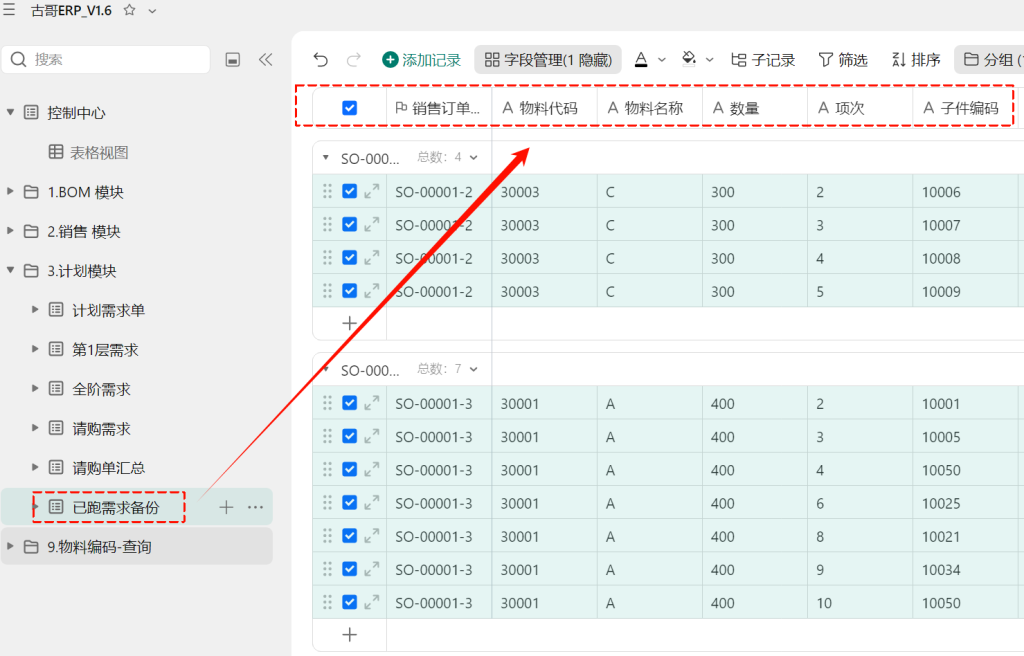Collapse the sidebar with double-chevron icon
This screenshot has width=1024, height=656.
point(265,59)
